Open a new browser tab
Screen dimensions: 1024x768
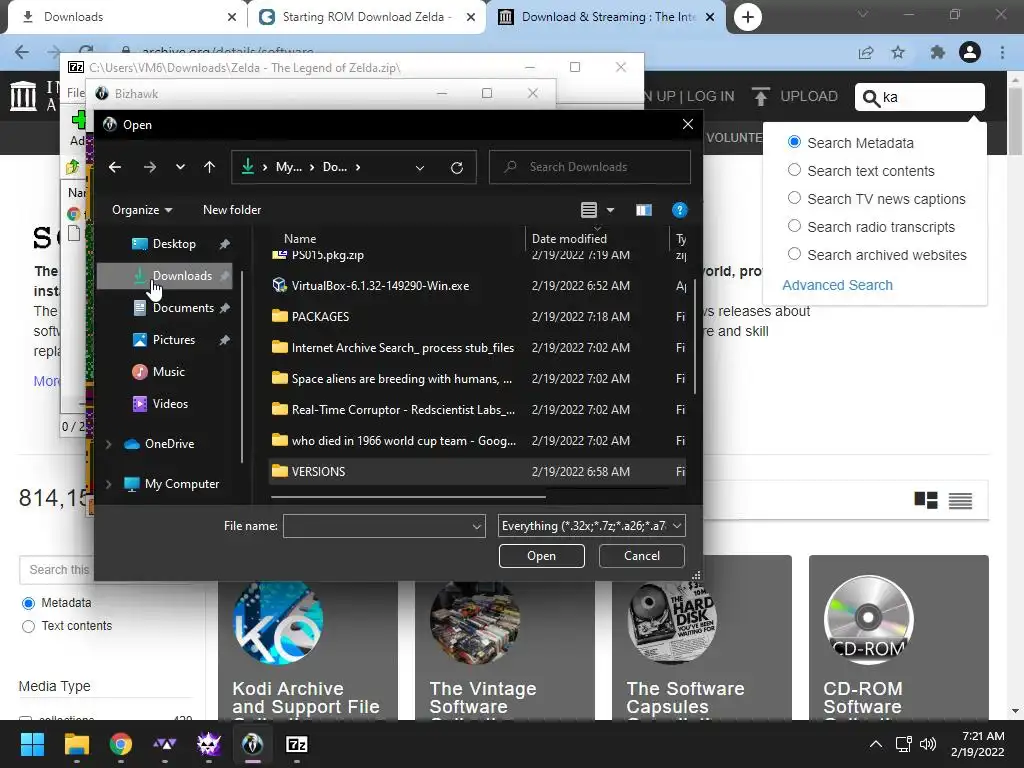pos(748,17)
